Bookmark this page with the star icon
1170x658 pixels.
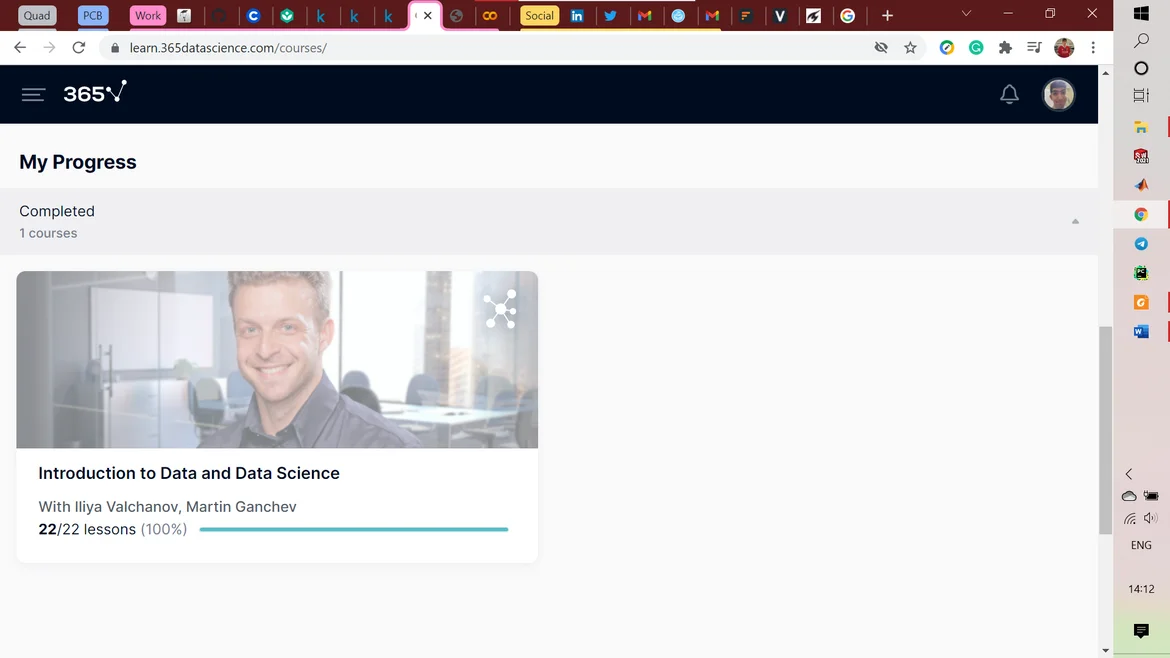coord(910,48)
